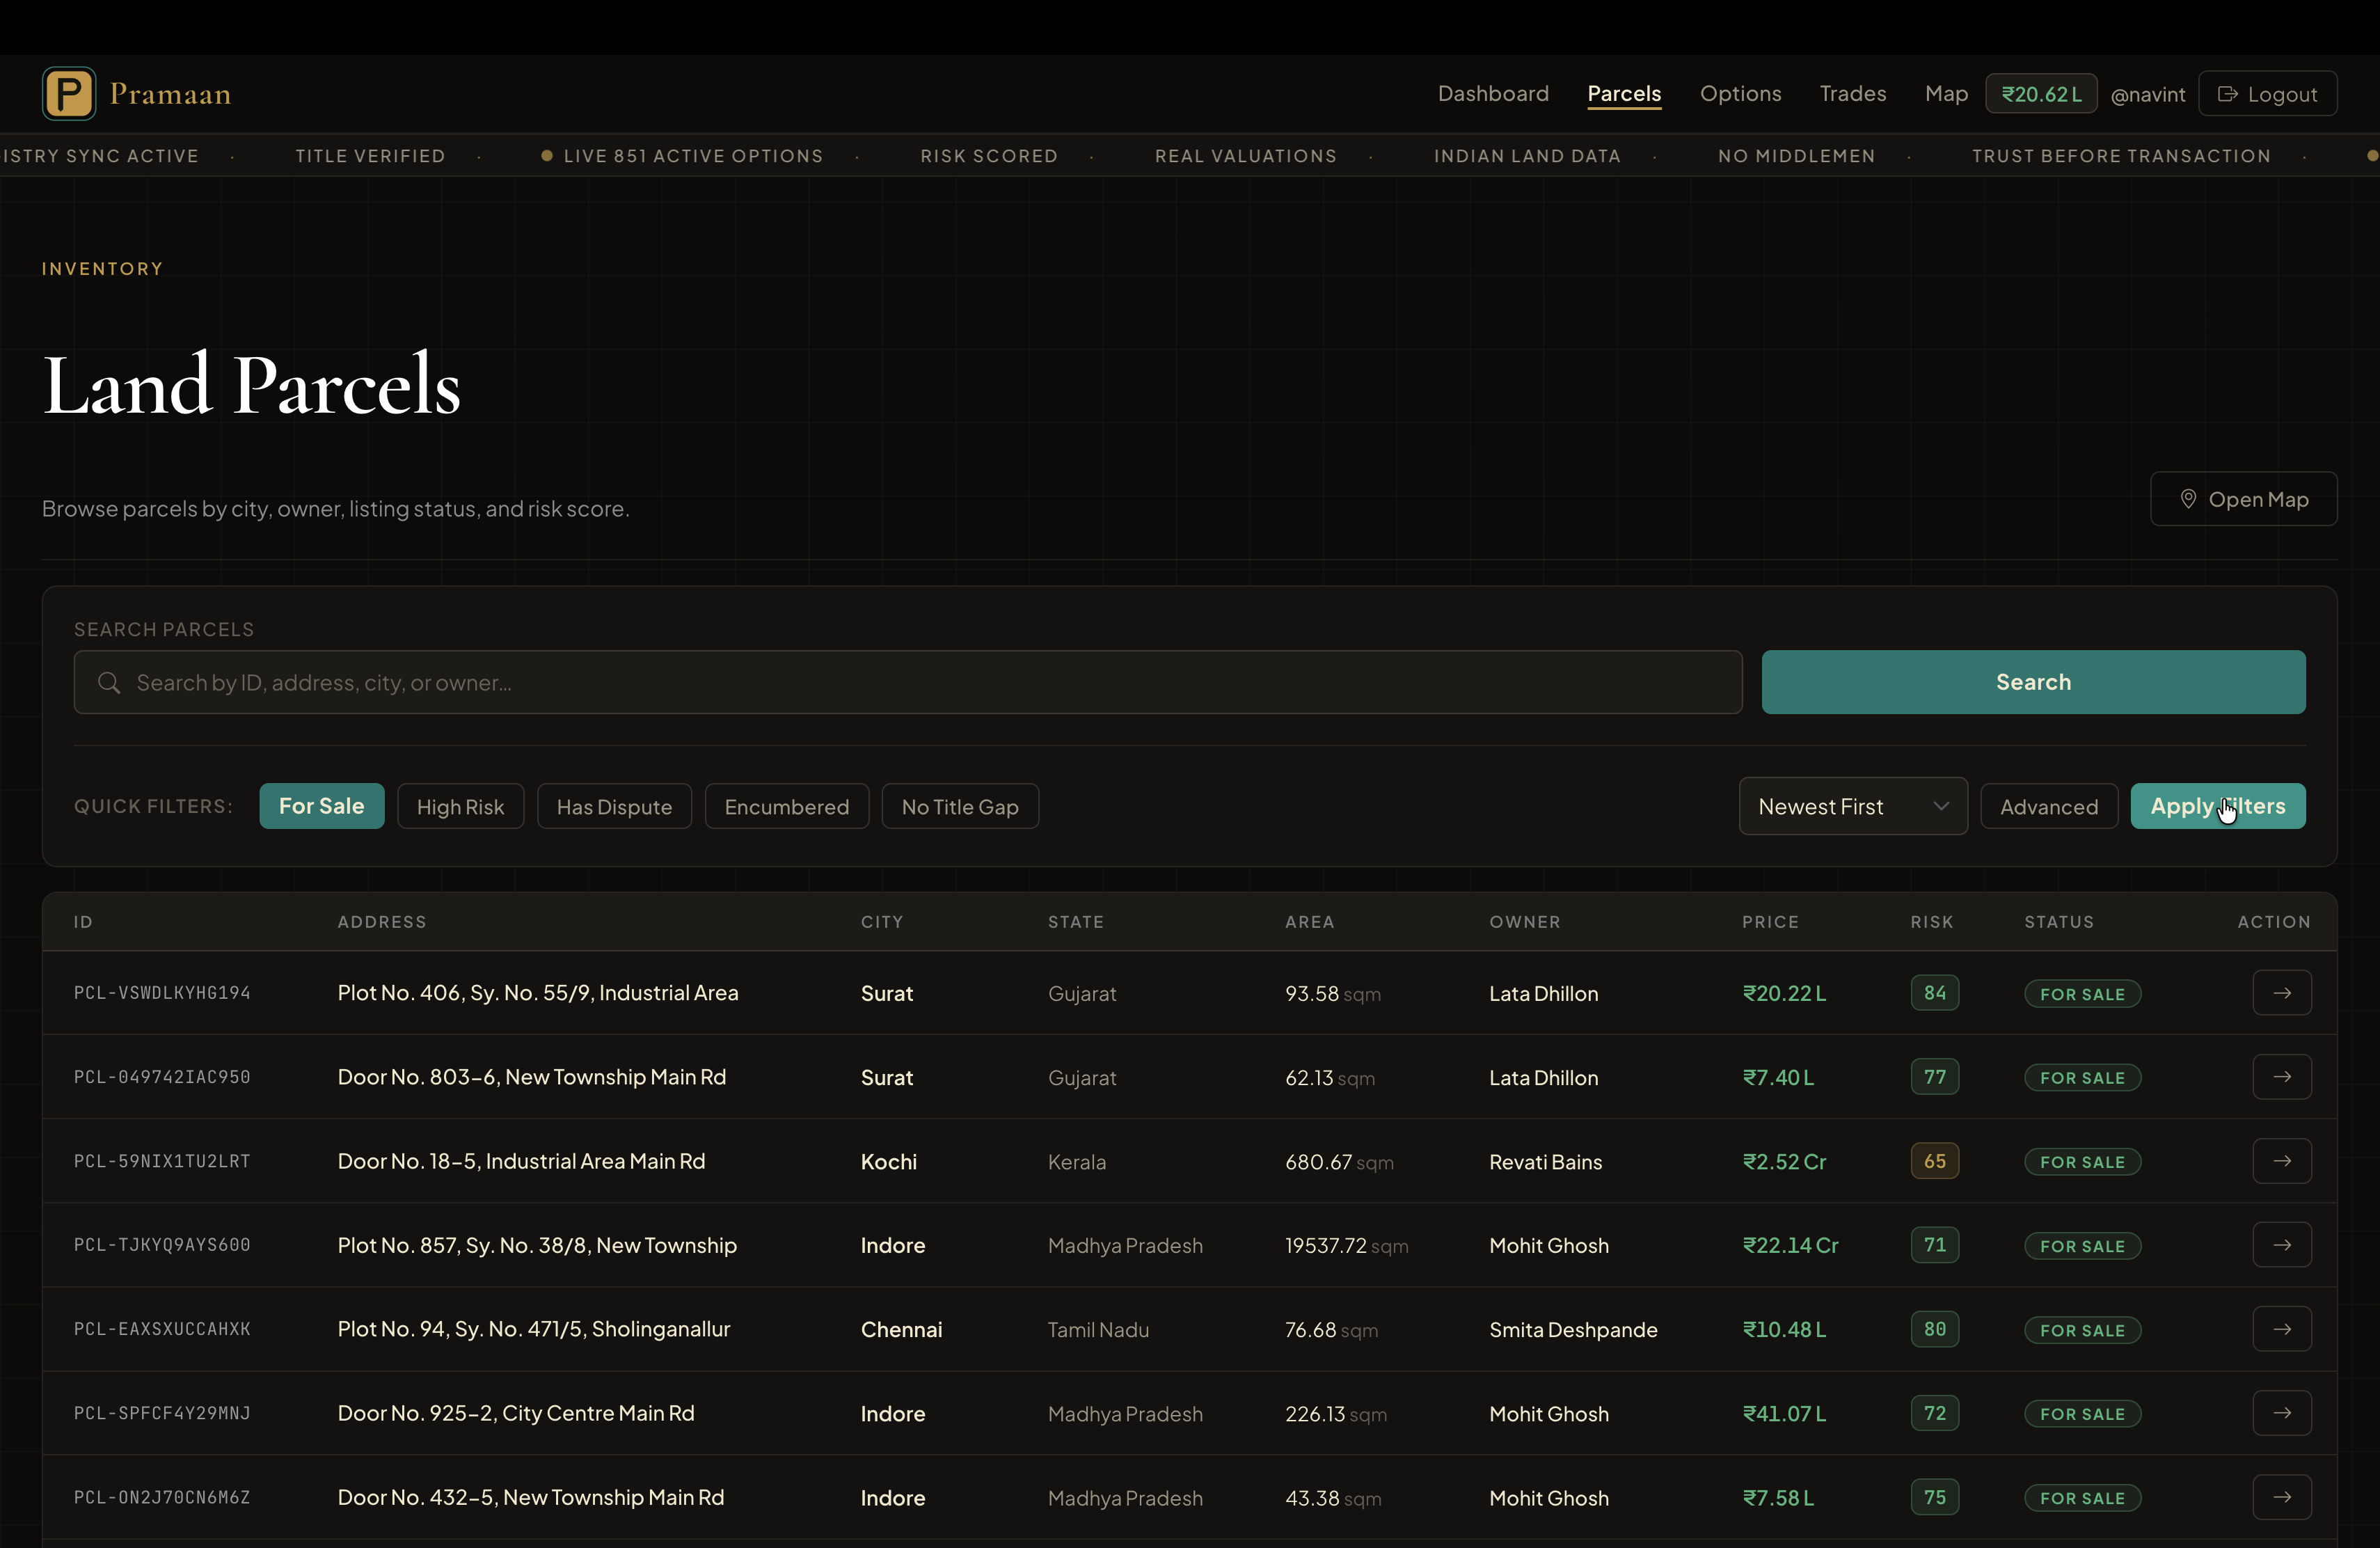Click the amber risk score 65 badge
The image size is (2380, 1548).
coord(1934,1161)
